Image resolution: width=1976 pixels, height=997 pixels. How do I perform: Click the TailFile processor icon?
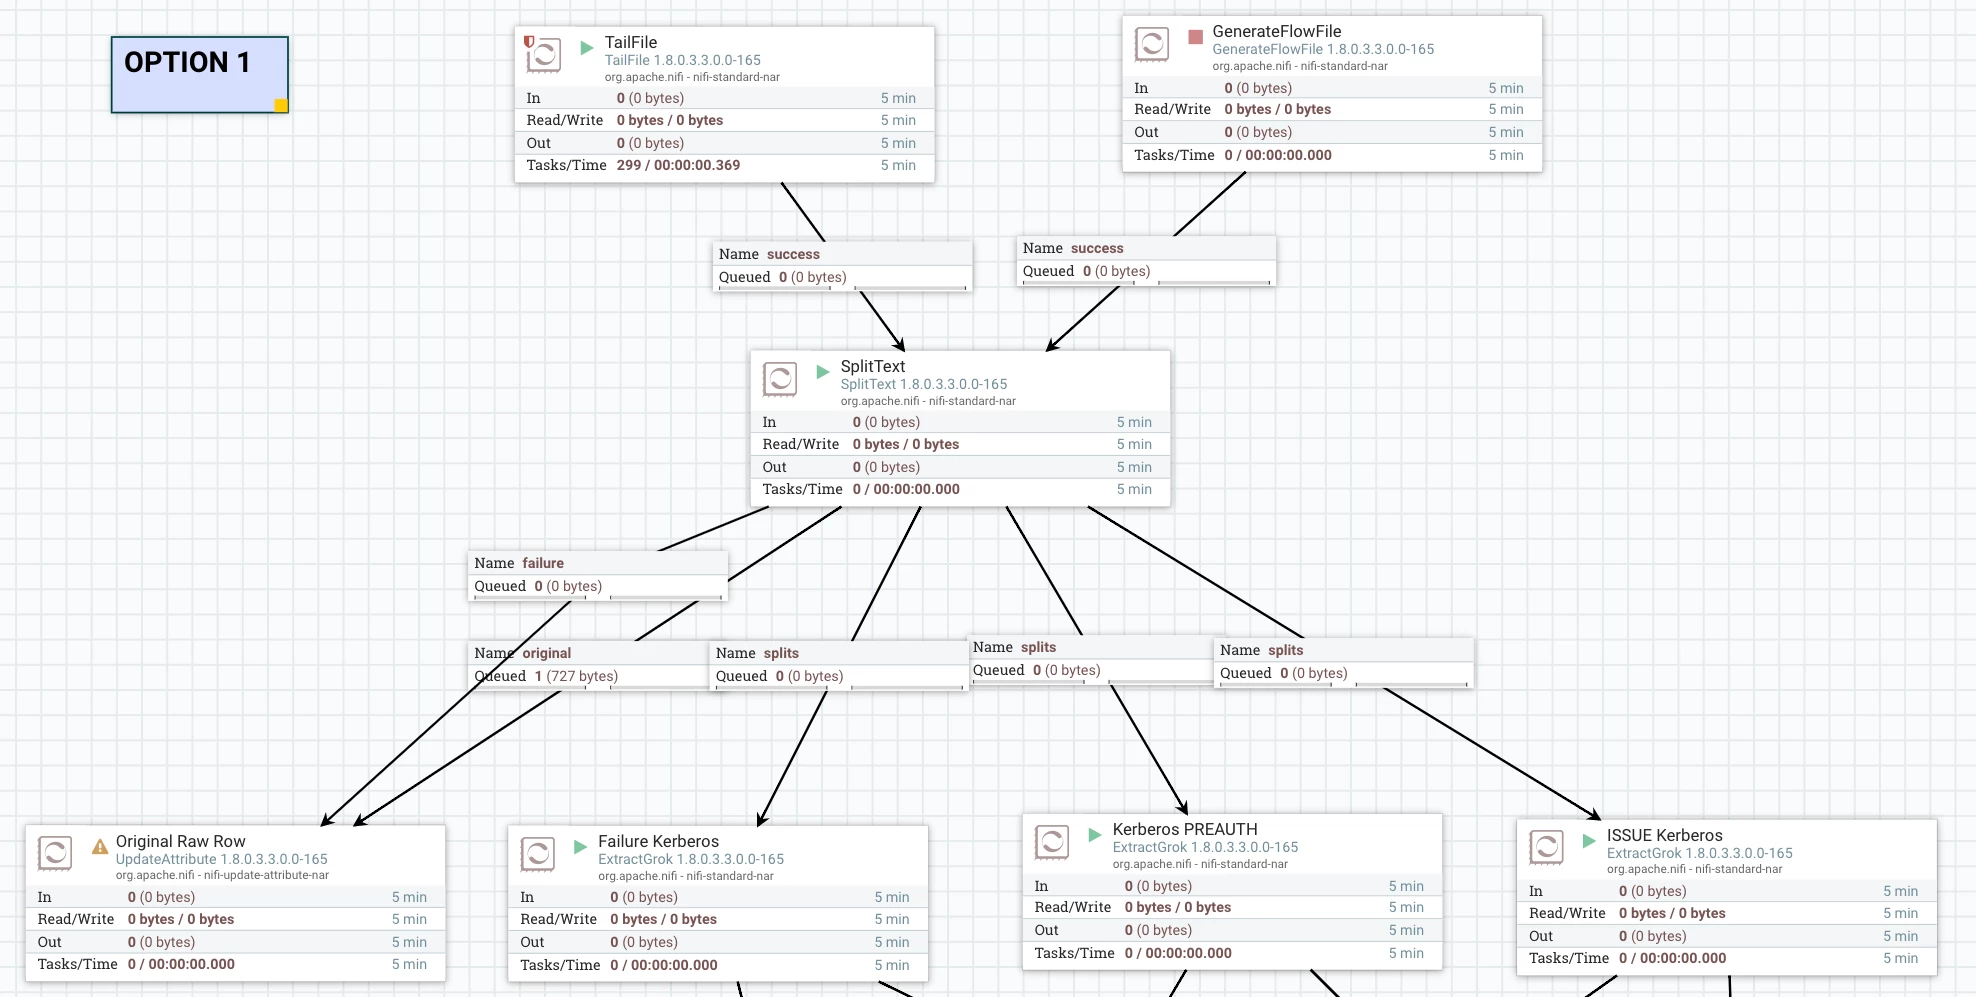point(543,54)
